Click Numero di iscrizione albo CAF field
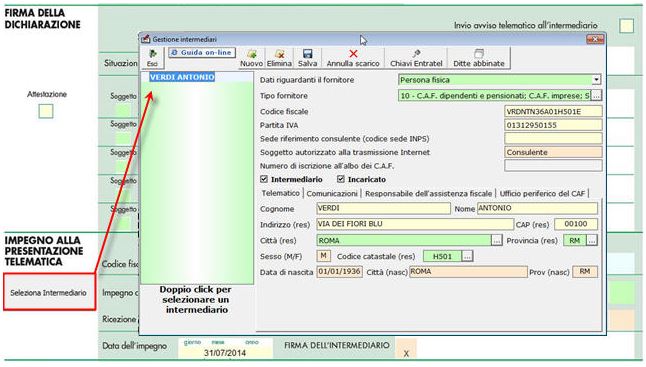The width and height of the screenshot is (646, 367). click(553, 166)
